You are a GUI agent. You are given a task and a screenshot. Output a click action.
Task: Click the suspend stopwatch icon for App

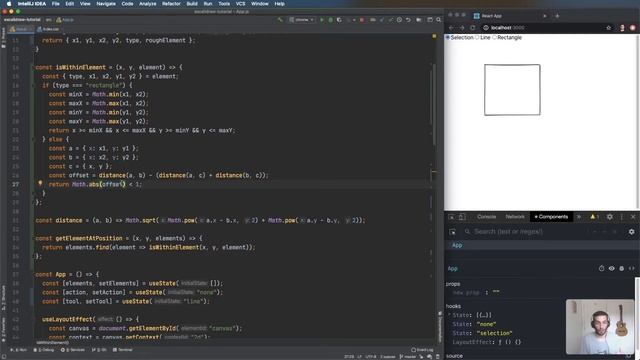601,269
